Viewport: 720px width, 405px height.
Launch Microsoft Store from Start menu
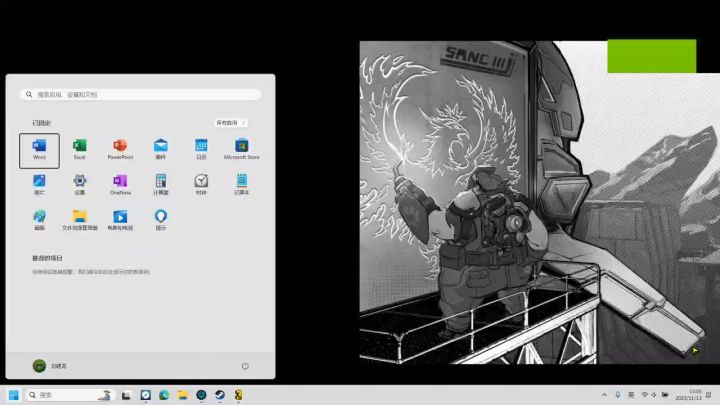(x=242, y=151)
